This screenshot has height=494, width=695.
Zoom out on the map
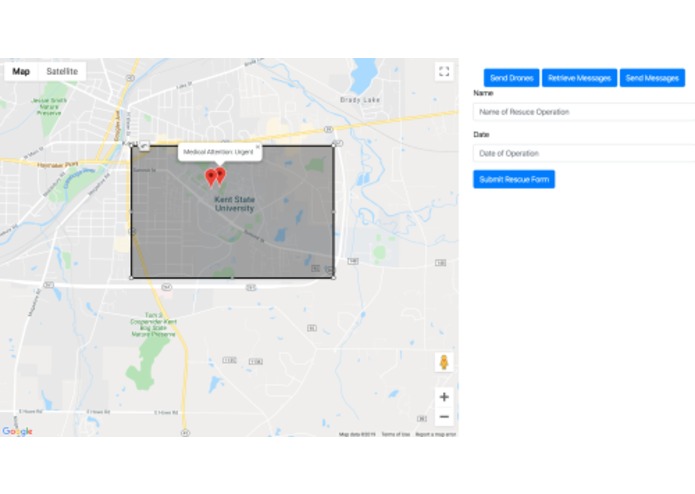pos(444,416)
